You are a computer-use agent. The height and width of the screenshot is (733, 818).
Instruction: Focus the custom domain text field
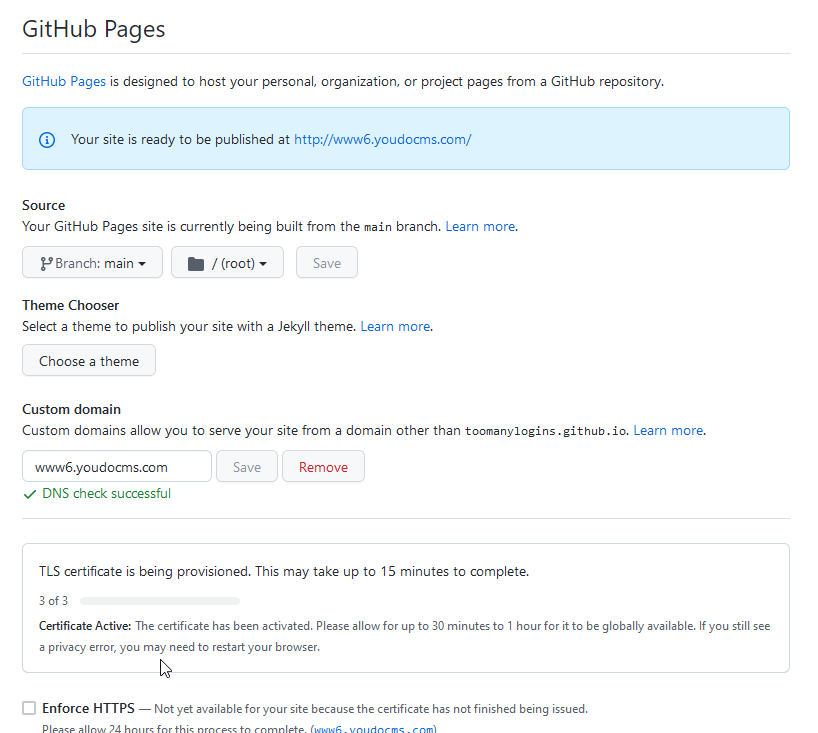pyautogui.click(x=116, y=467)
